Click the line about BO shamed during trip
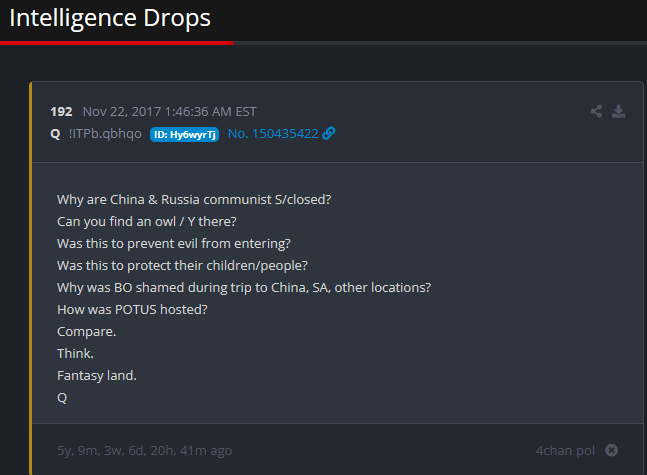Viewport: 647px width, 475px height. click(x=244, y=287)
